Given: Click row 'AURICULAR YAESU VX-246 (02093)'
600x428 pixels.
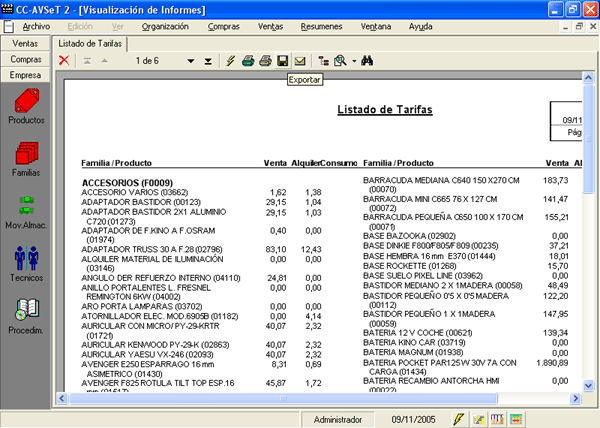Looking at the screenshot, I should 147,355.
